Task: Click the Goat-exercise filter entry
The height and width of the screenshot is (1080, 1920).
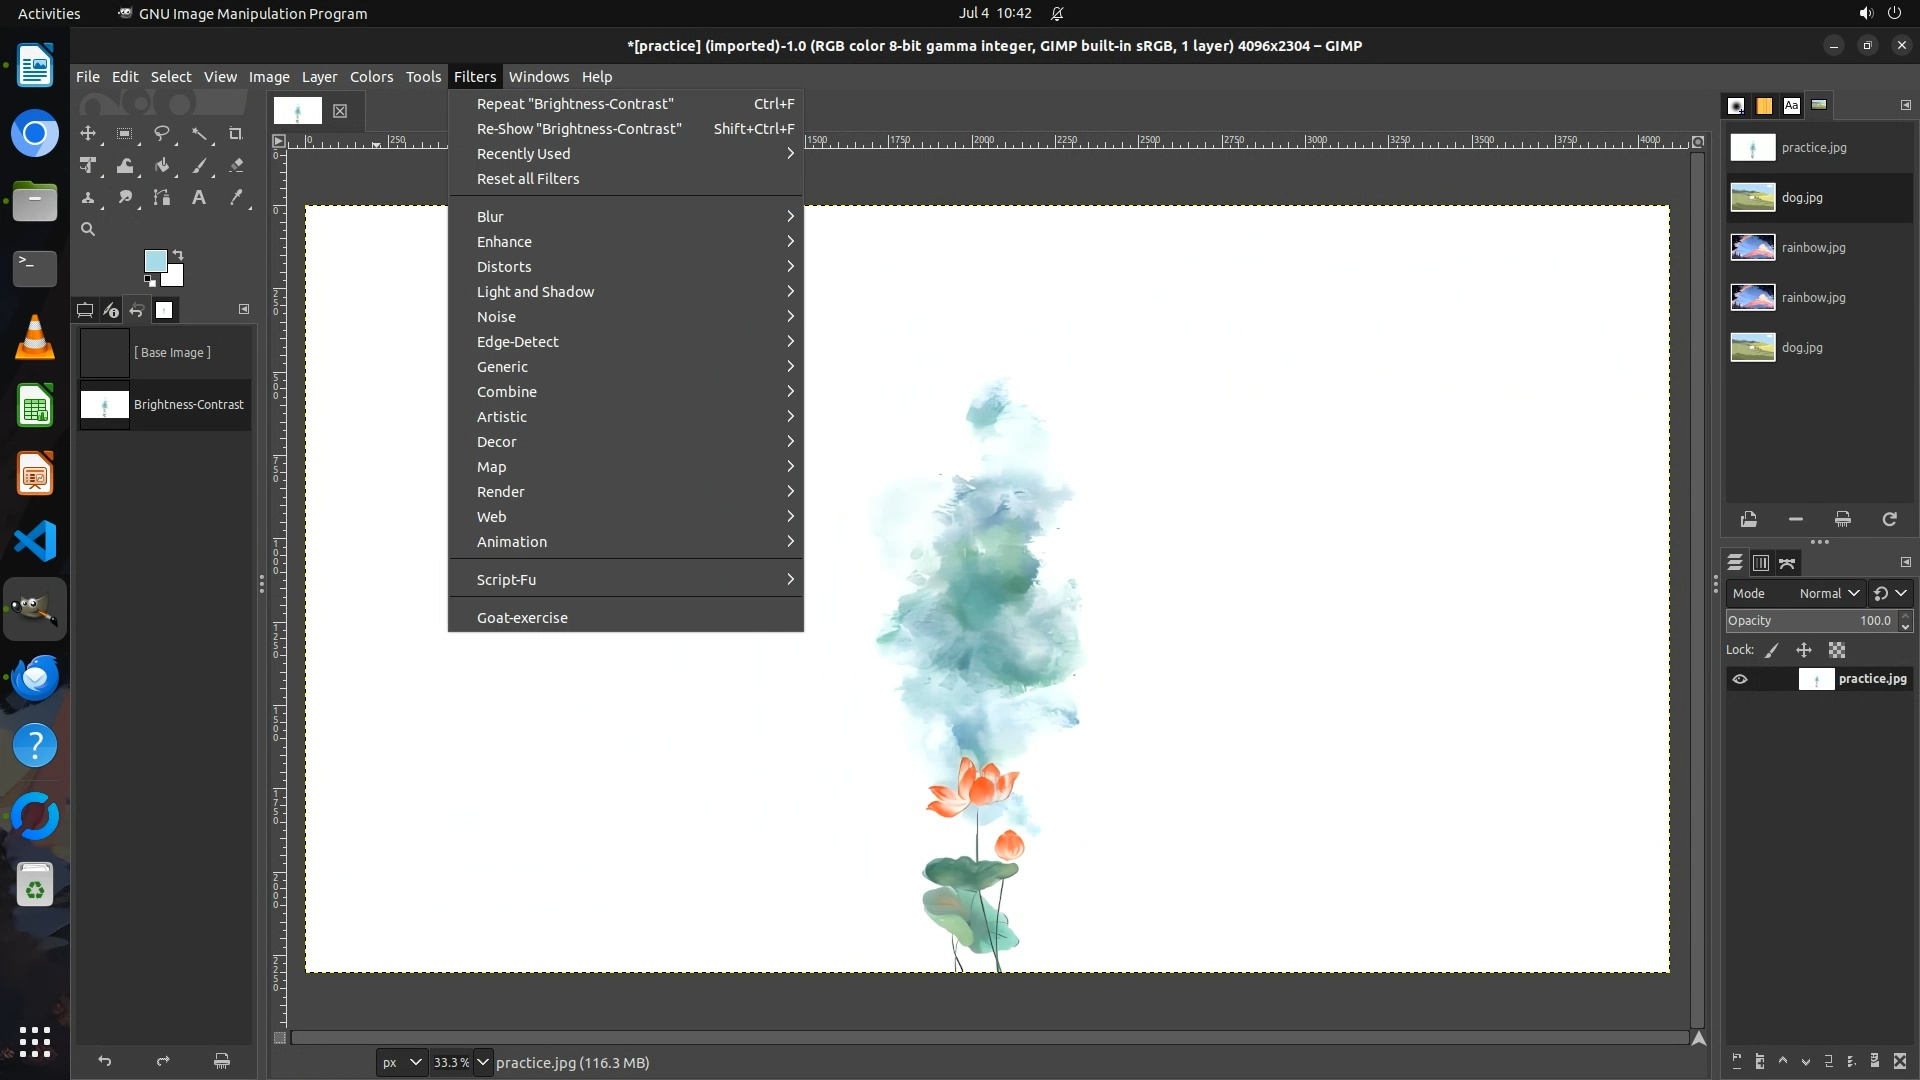Action: coord(522,618)
